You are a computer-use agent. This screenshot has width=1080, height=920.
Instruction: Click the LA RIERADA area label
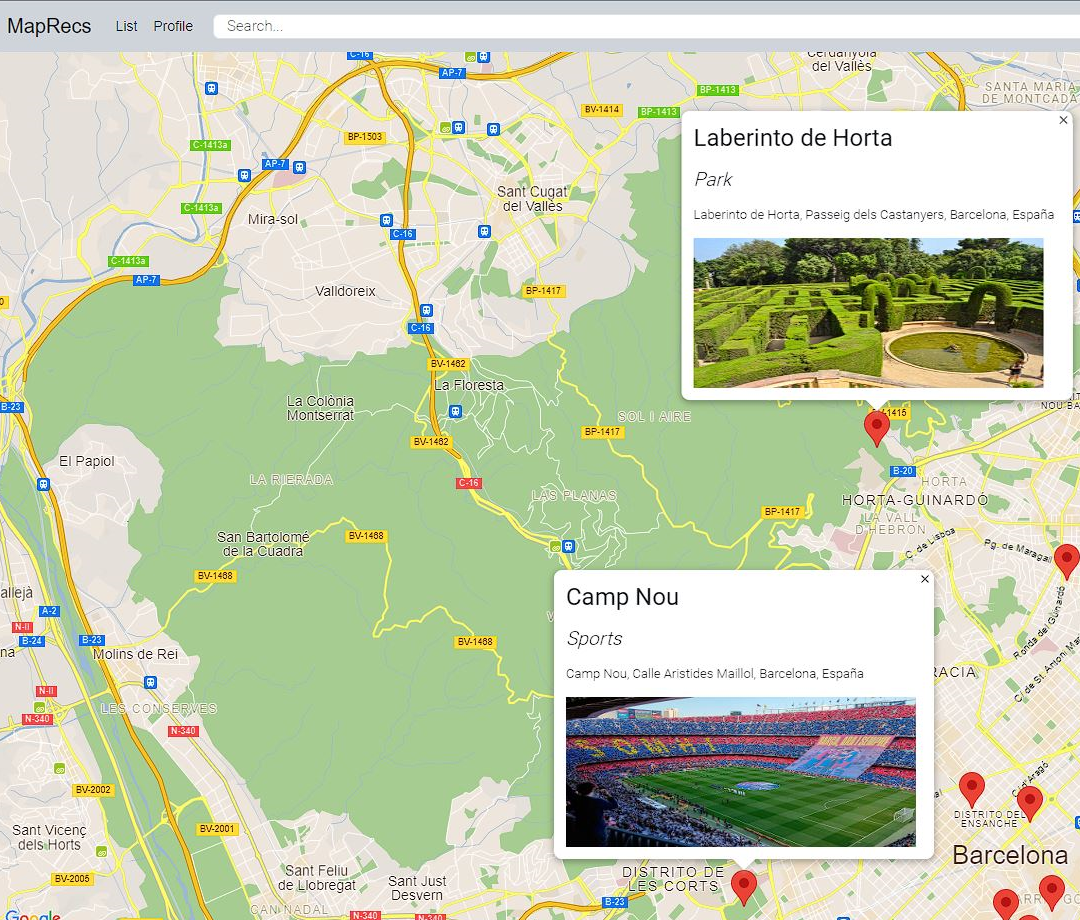(x=291, y=479)
